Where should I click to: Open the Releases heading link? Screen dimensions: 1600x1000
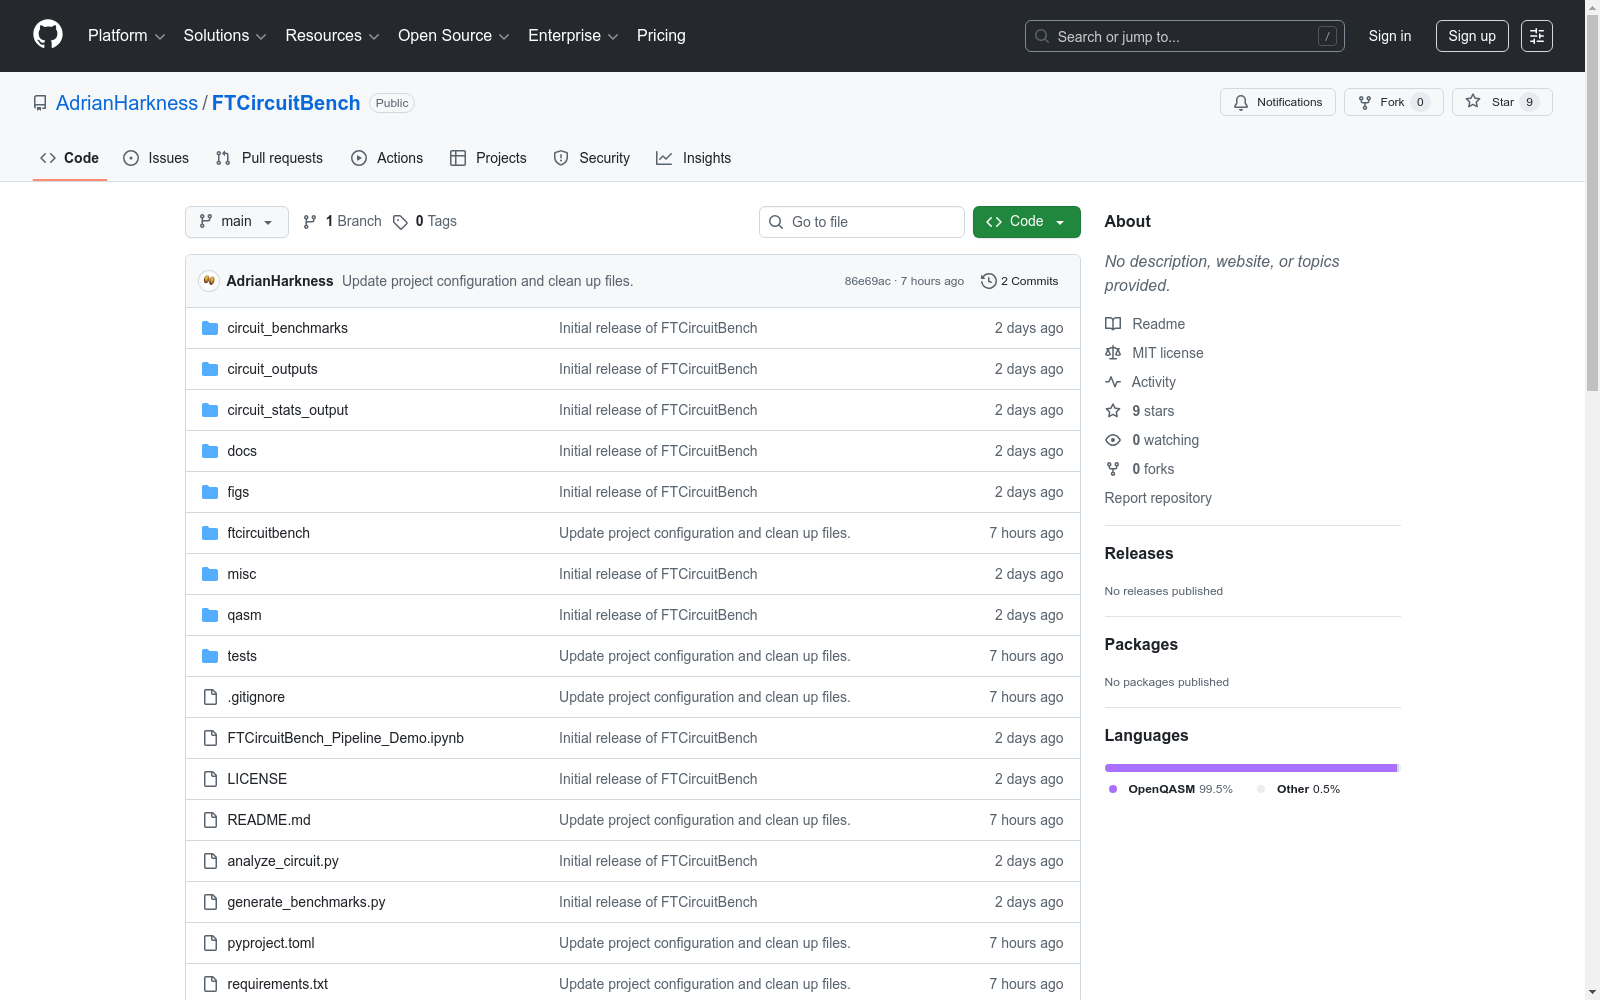[1139, 554]
